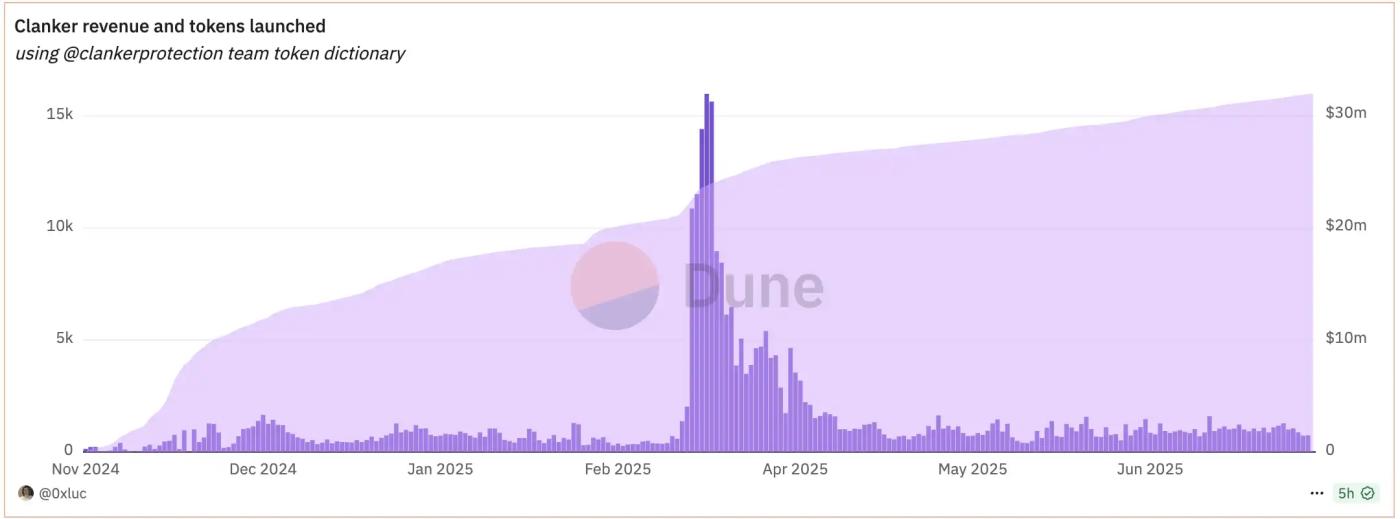Click the Feb 2025 x-axis label
The height and width of the screenshot is (519, 1400).
618,468
